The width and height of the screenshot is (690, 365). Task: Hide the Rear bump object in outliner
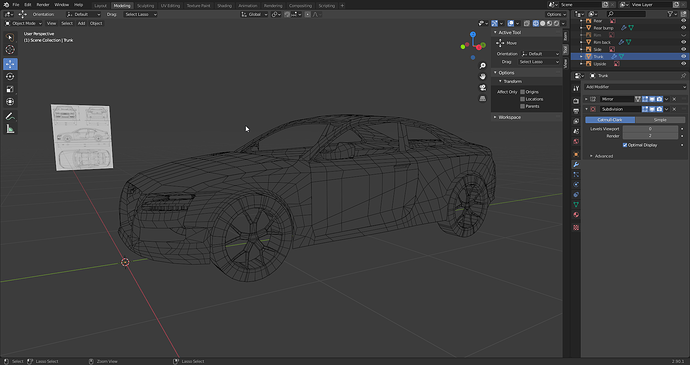point(683,28)
